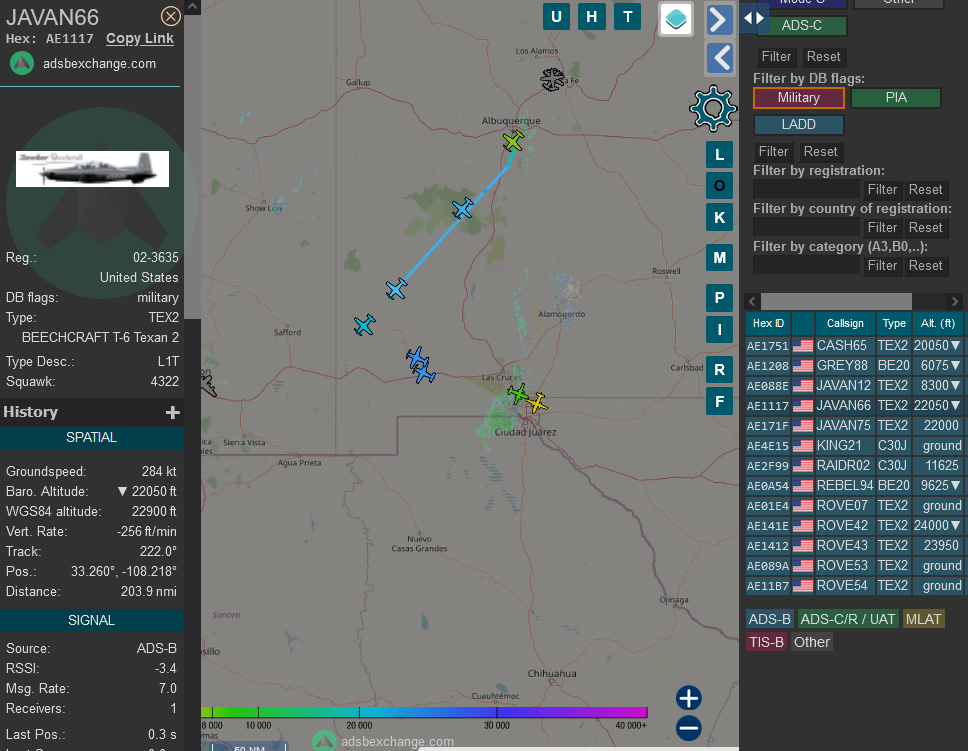Image resolution: width=968 pixels, height=751 pixels.
Task: Click the ADS-B legend label
Action: tap(769, 619)
